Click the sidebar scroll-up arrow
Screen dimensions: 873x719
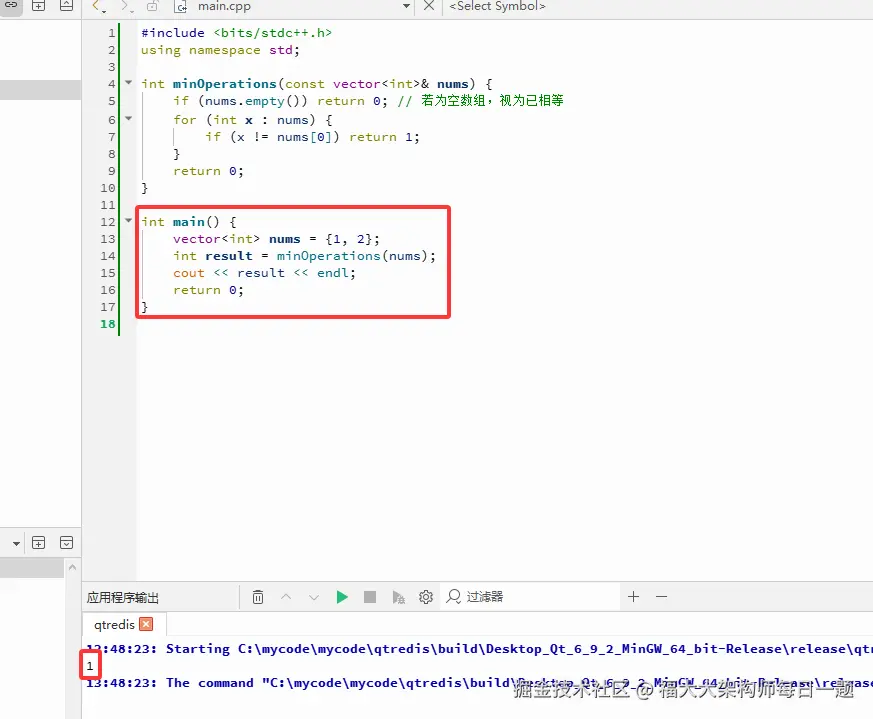point(72,567)
